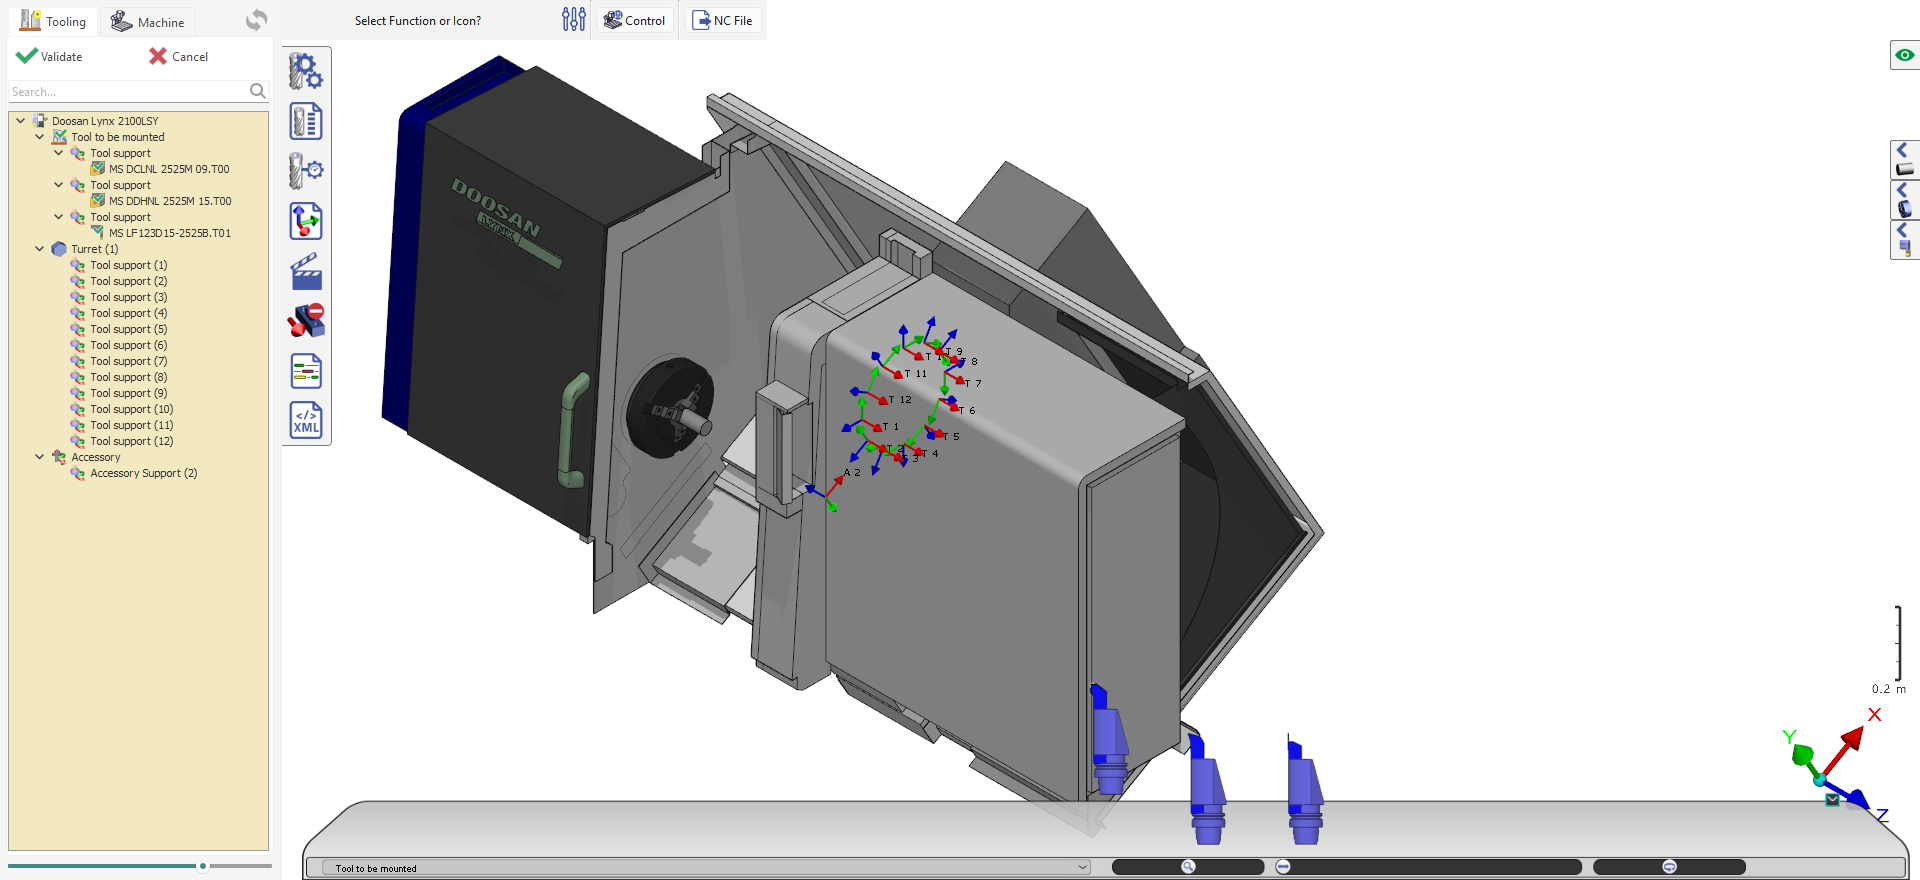Image resolution: width=1920 pixels, height=880 pixels.
Task: Collapse the Turret (1) node
Action: tap(40, 249)
